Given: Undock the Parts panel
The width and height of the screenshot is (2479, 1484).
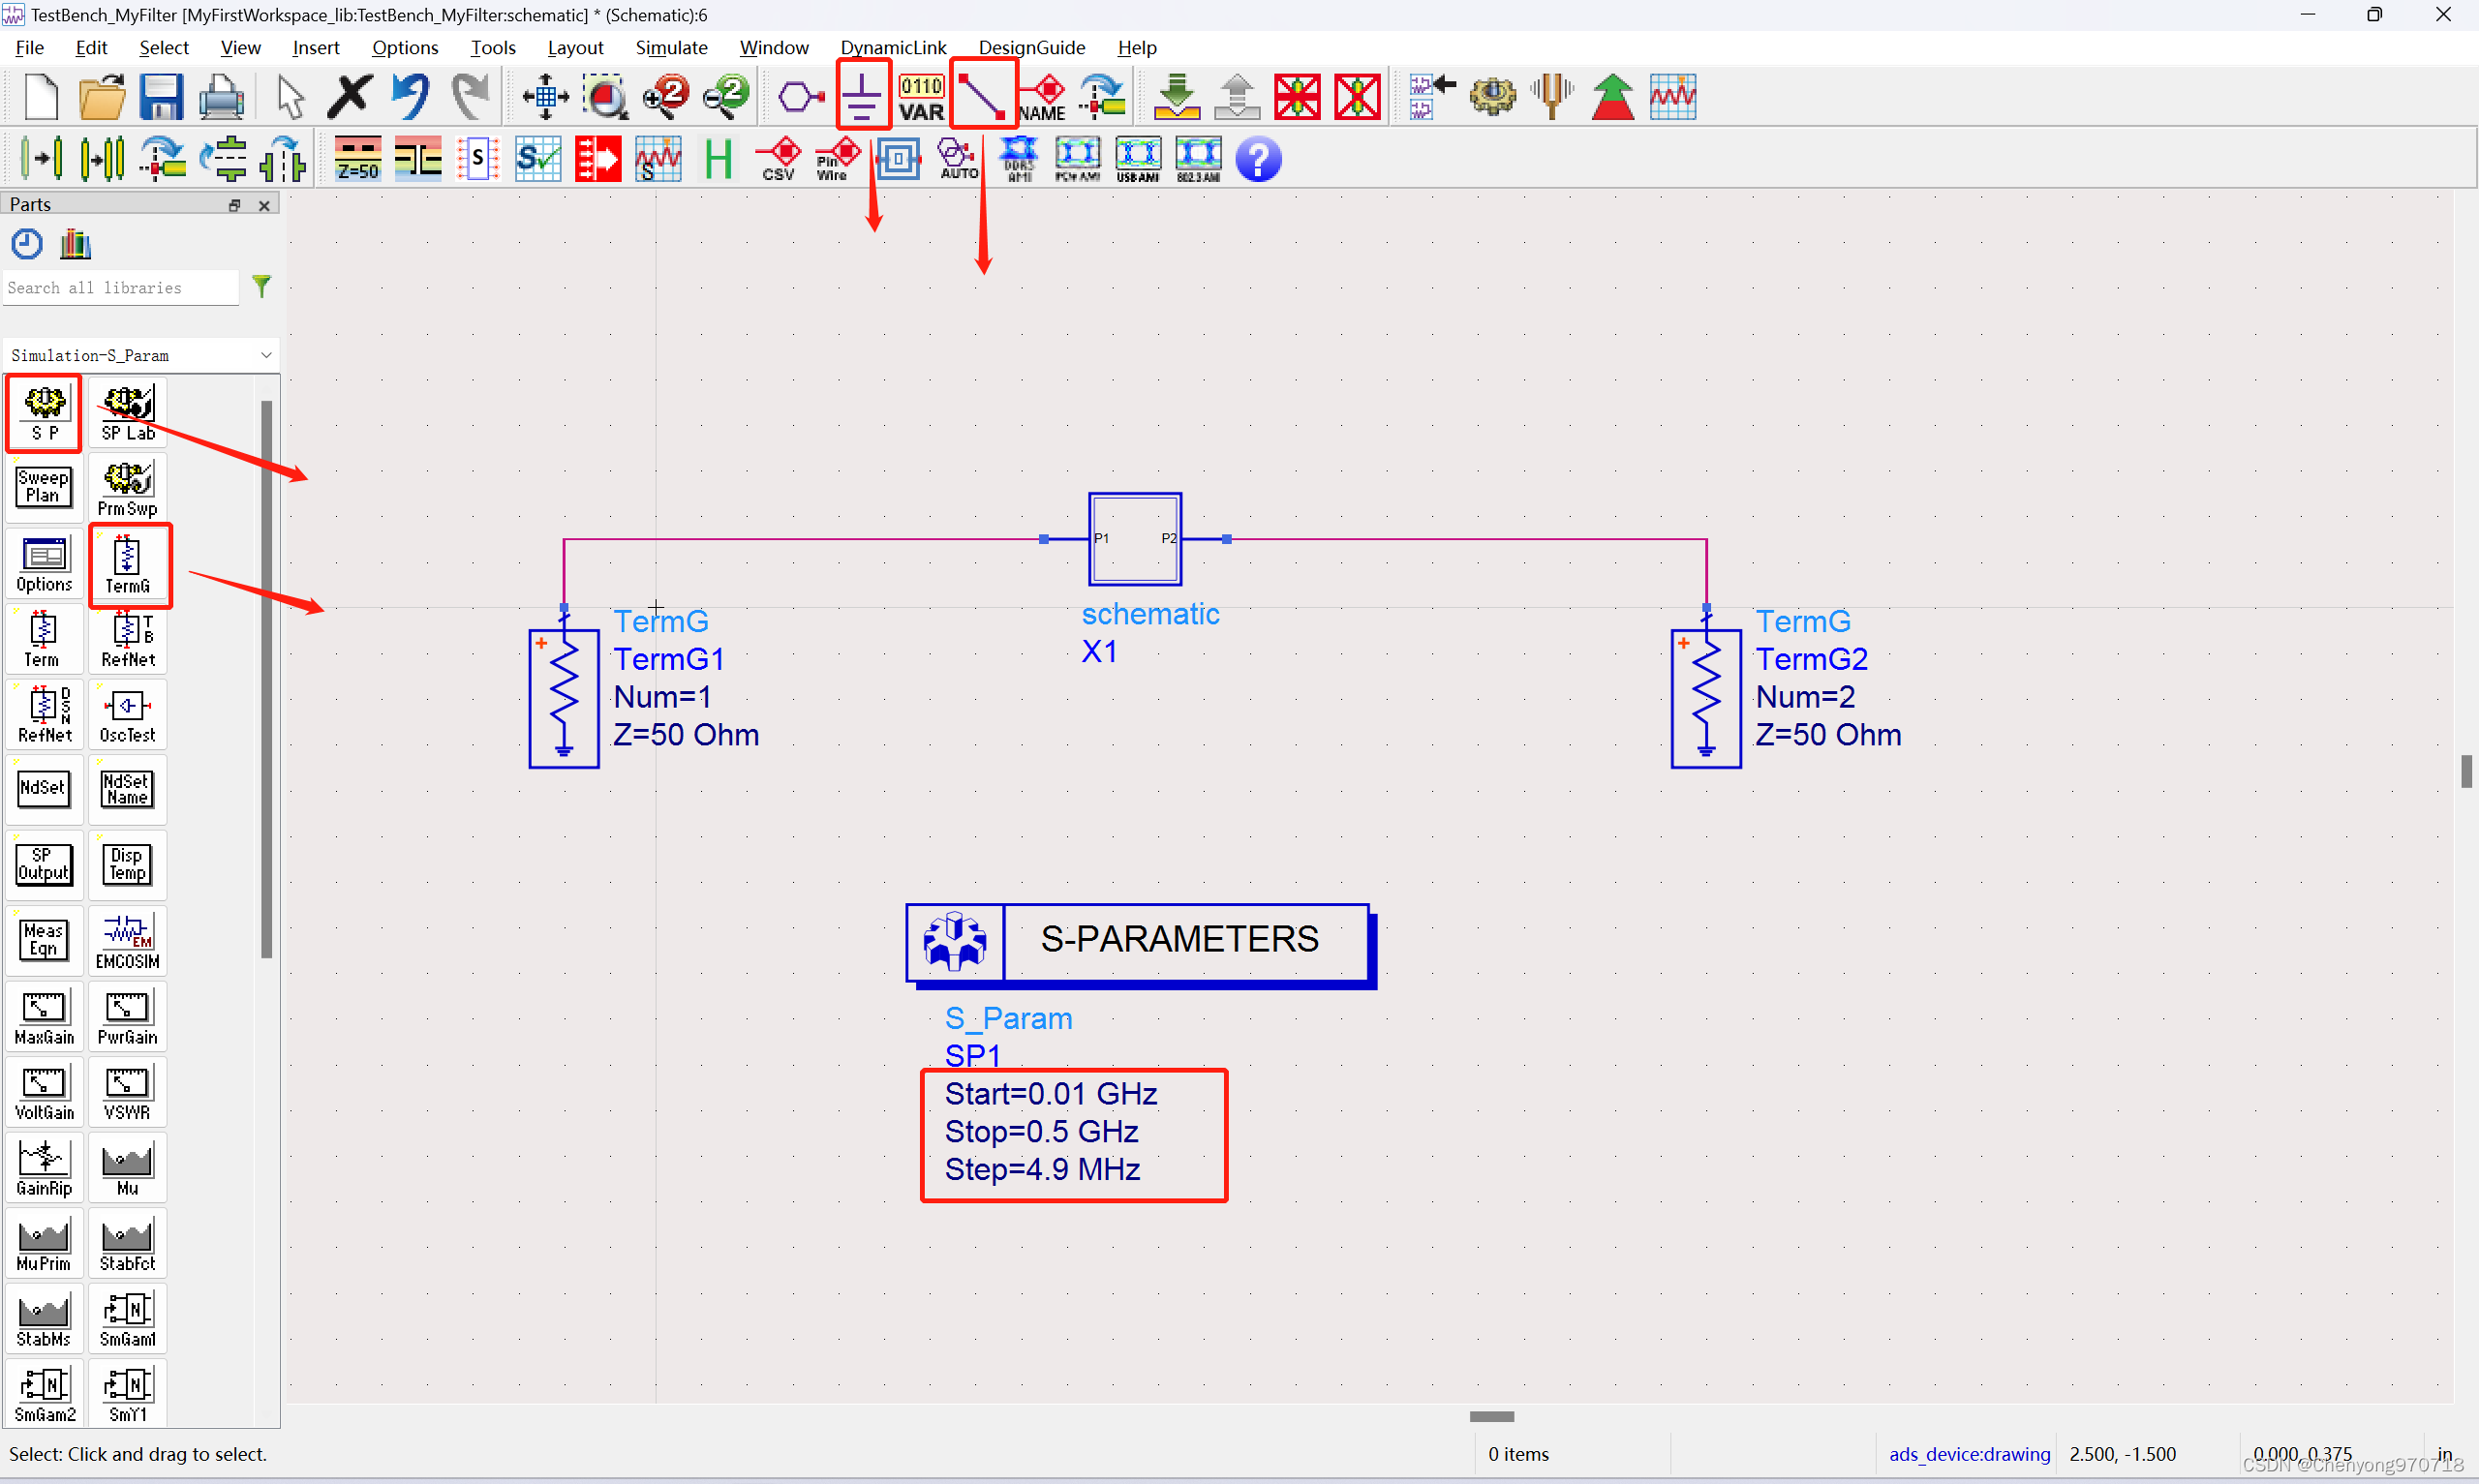Looking at the screenshot, I should click(x=235, y=205).
